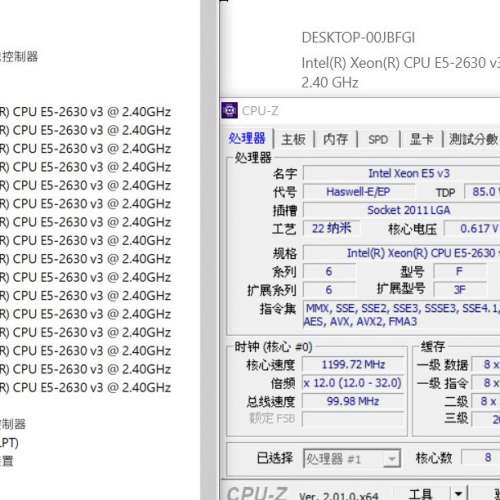Click the 工具 button in CPU-Z

coord(421,493)
